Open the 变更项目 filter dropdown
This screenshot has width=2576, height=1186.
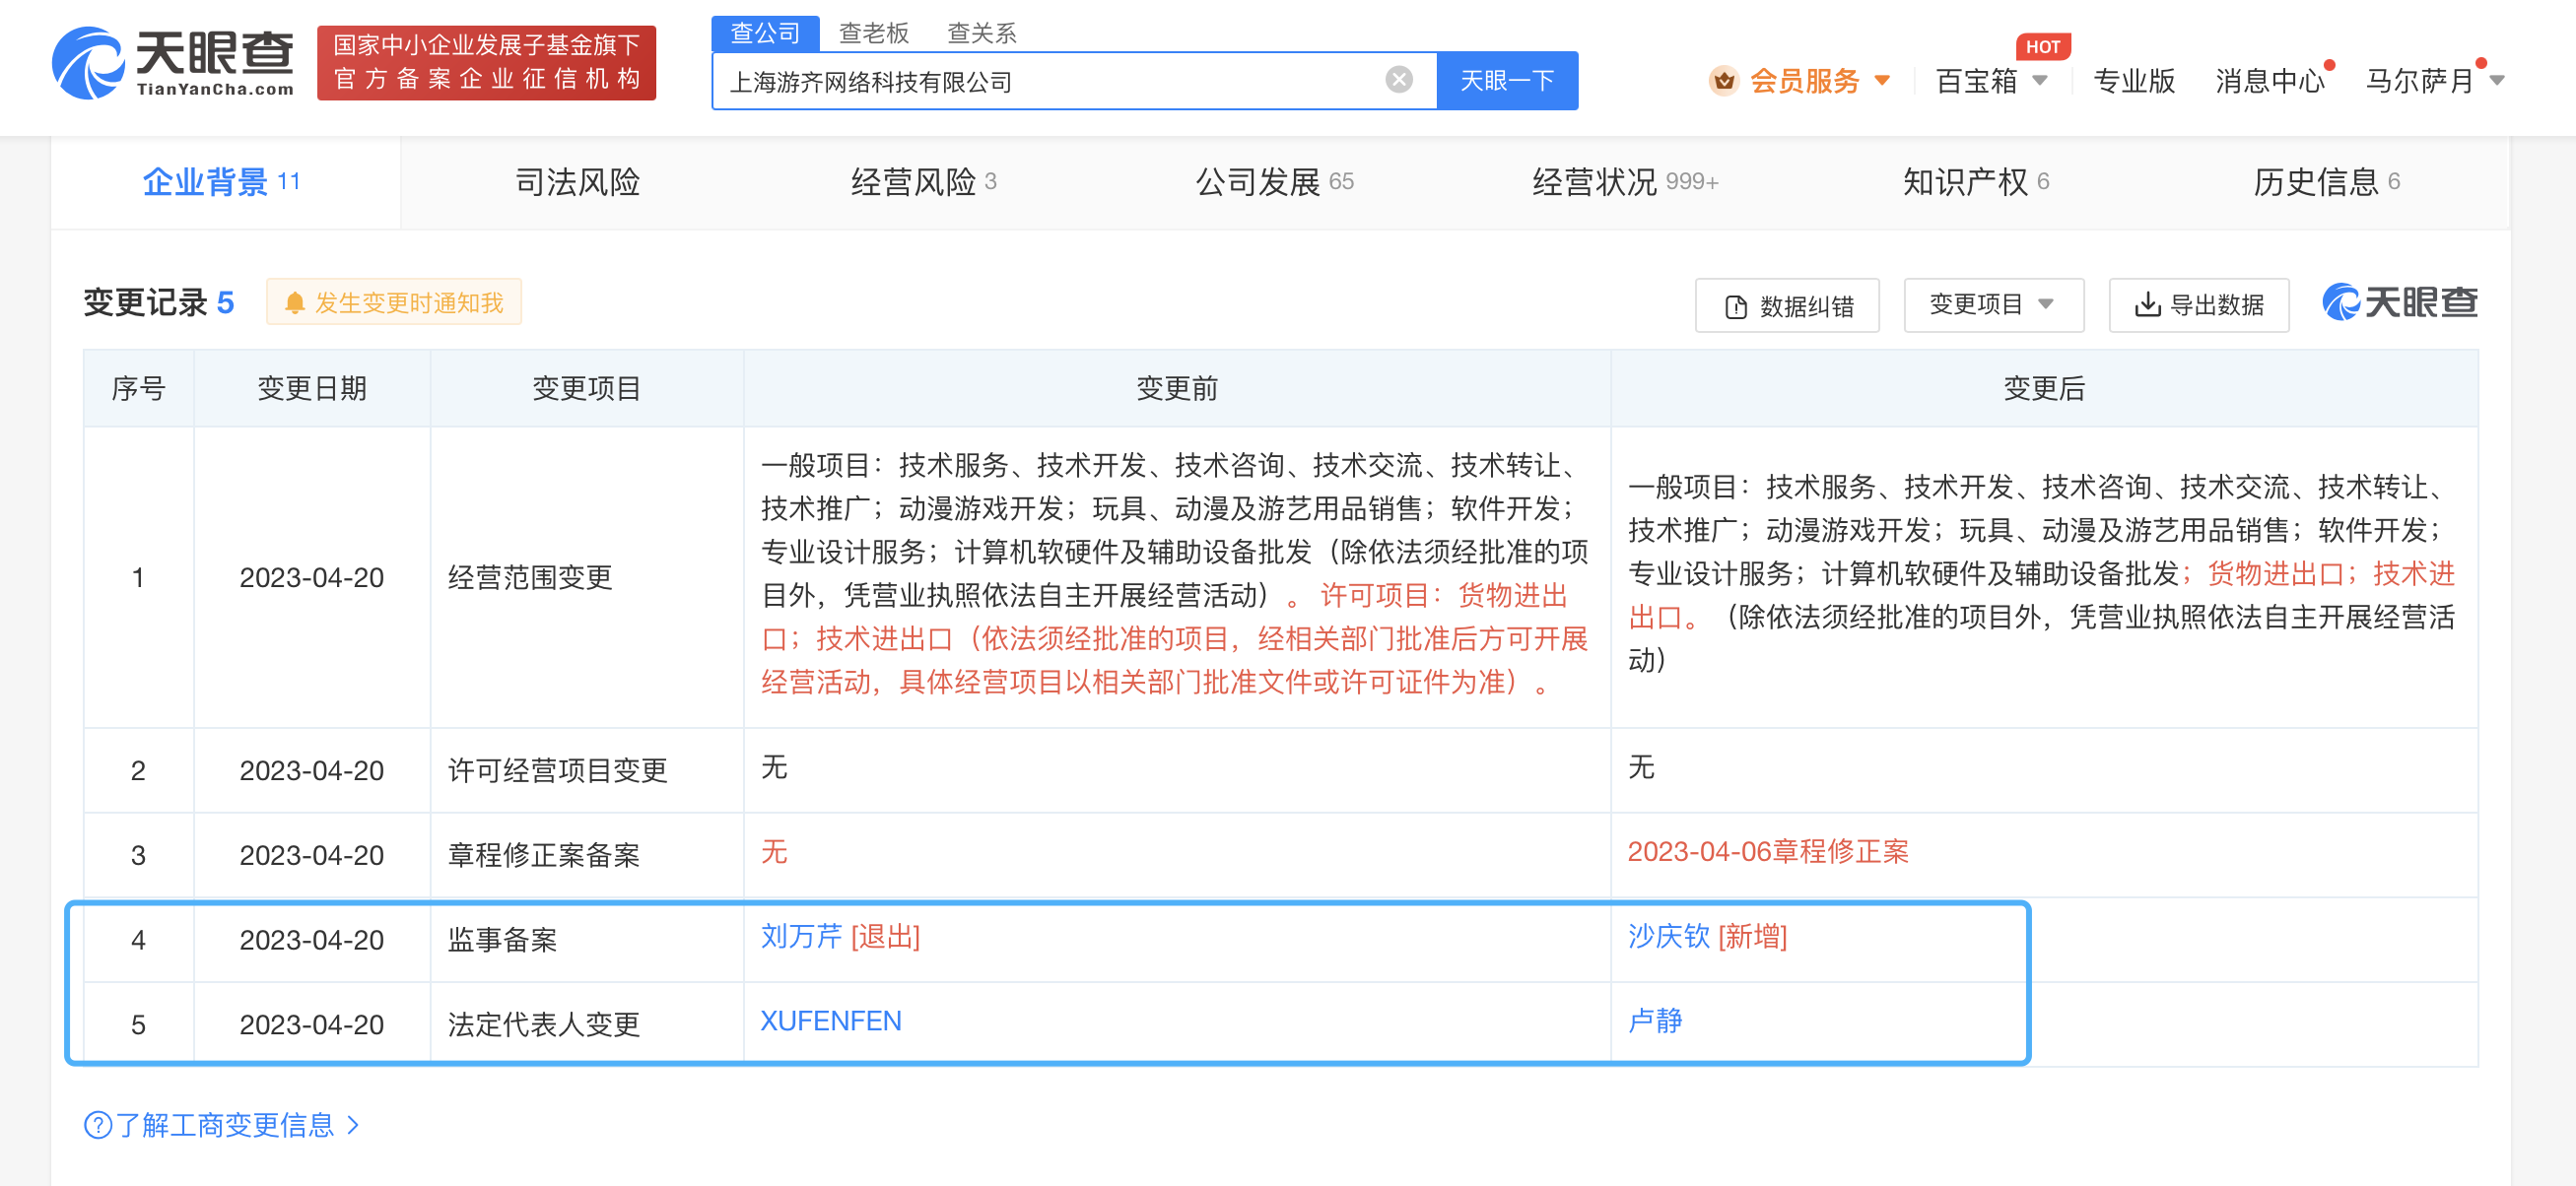(x=1993, y=305)
